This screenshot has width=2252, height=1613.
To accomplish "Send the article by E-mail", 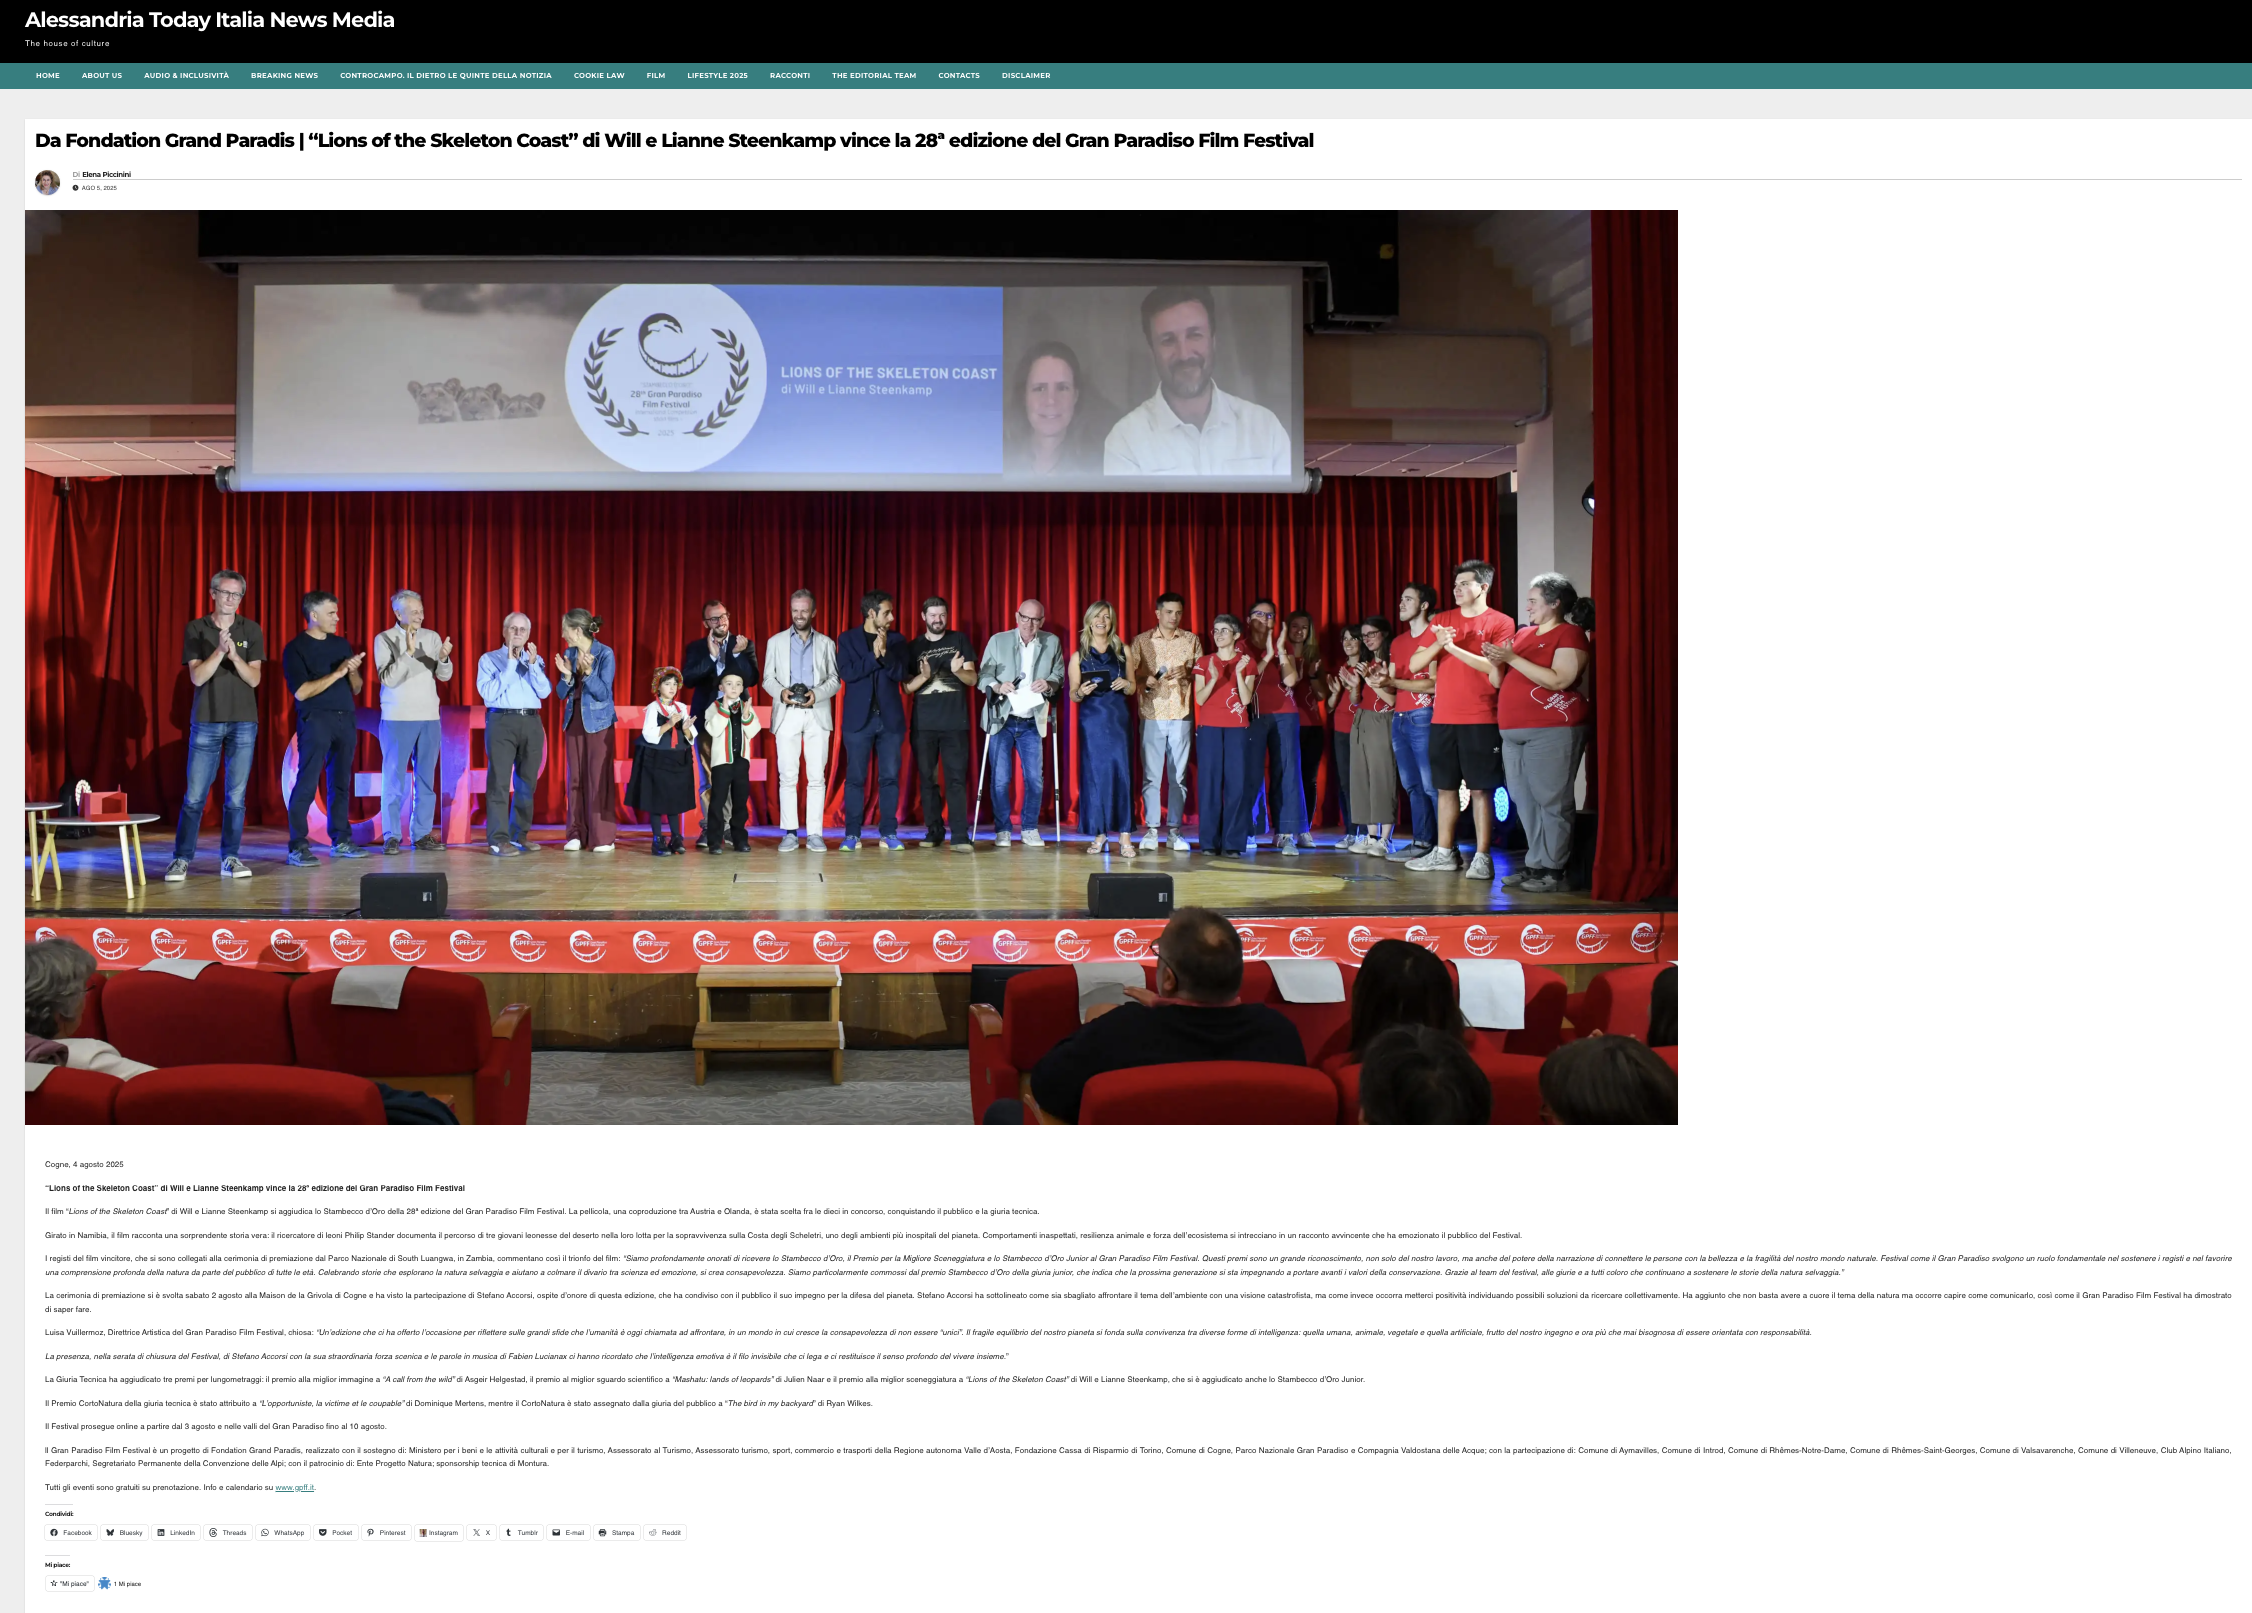I will (569, 1532).
